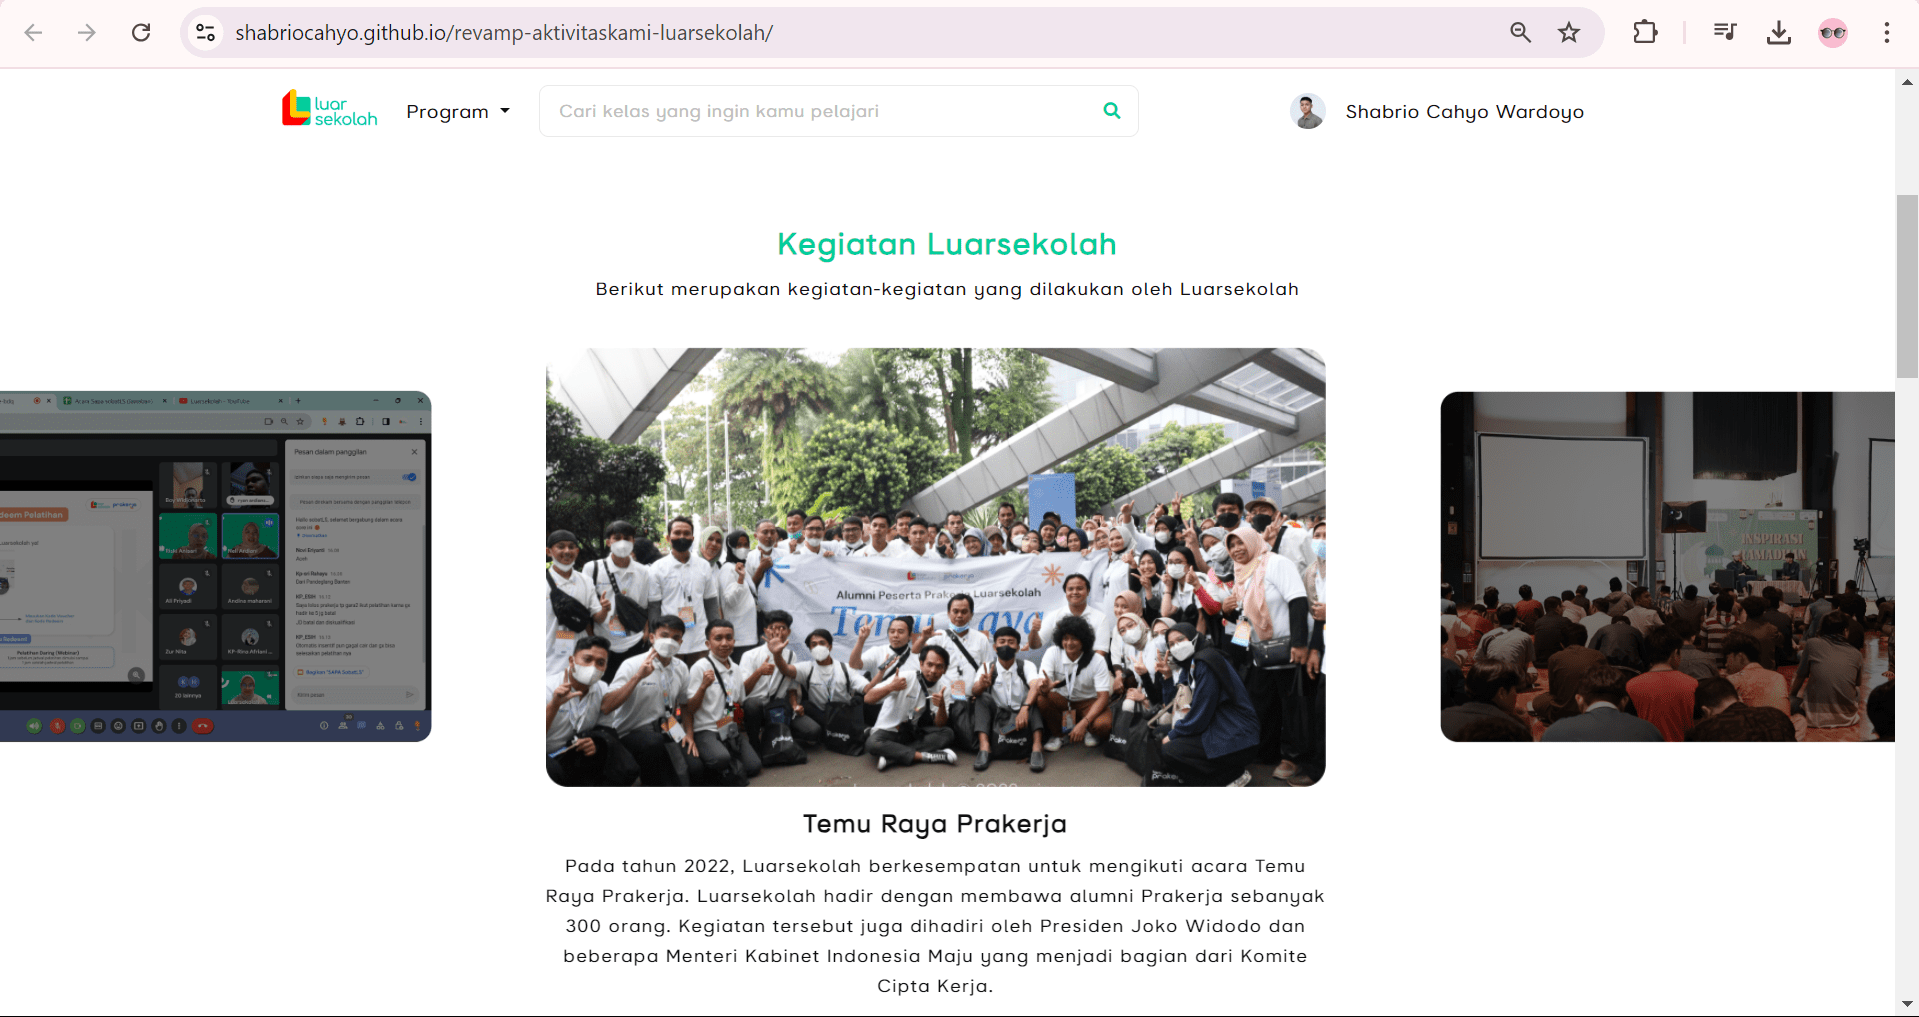1919x1017 pixels.
Task: Expand the Program dropdown menu
Action: tap(458, 112)
